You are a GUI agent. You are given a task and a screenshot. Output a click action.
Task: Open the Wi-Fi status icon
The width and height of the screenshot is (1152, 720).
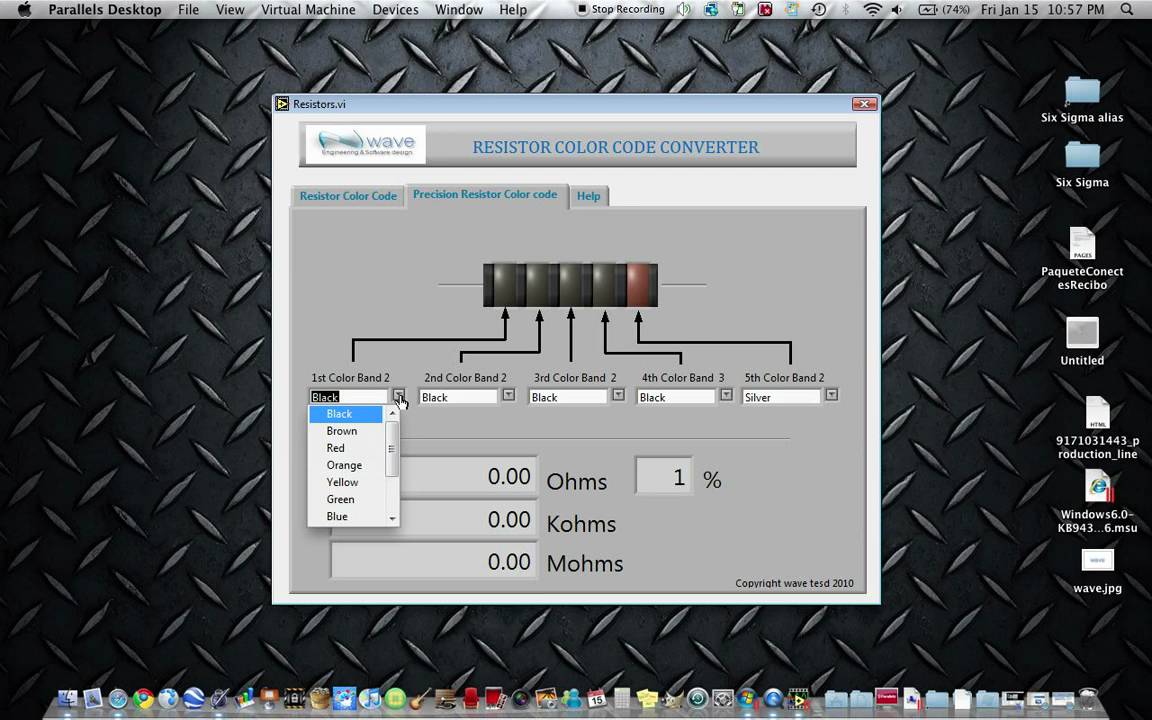click(x=872, y=10)
